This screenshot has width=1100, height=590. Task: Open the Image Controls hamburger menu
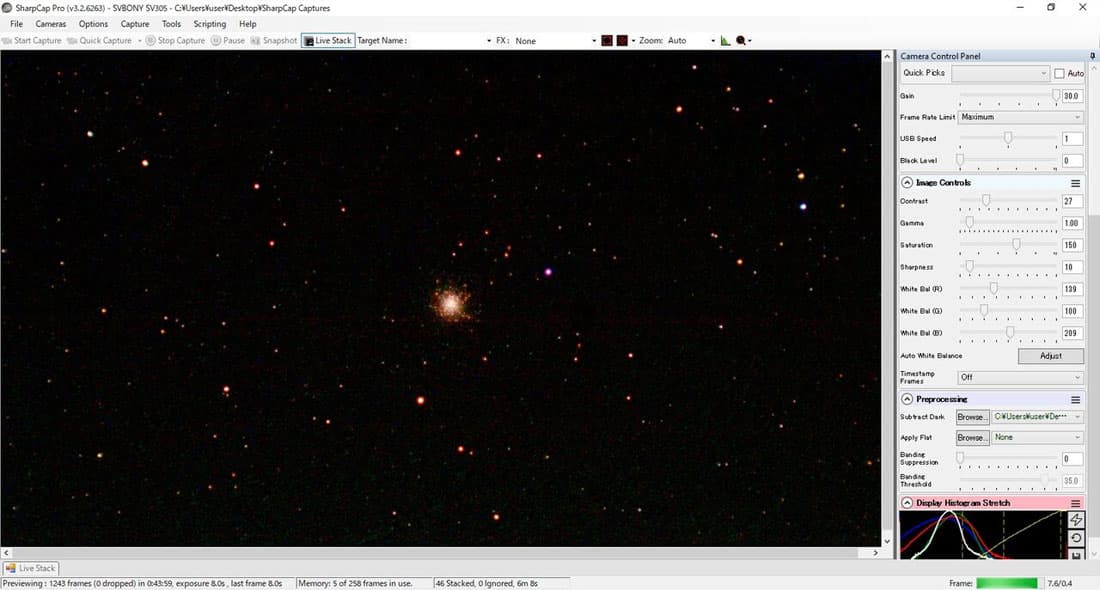click(1076, 183)
